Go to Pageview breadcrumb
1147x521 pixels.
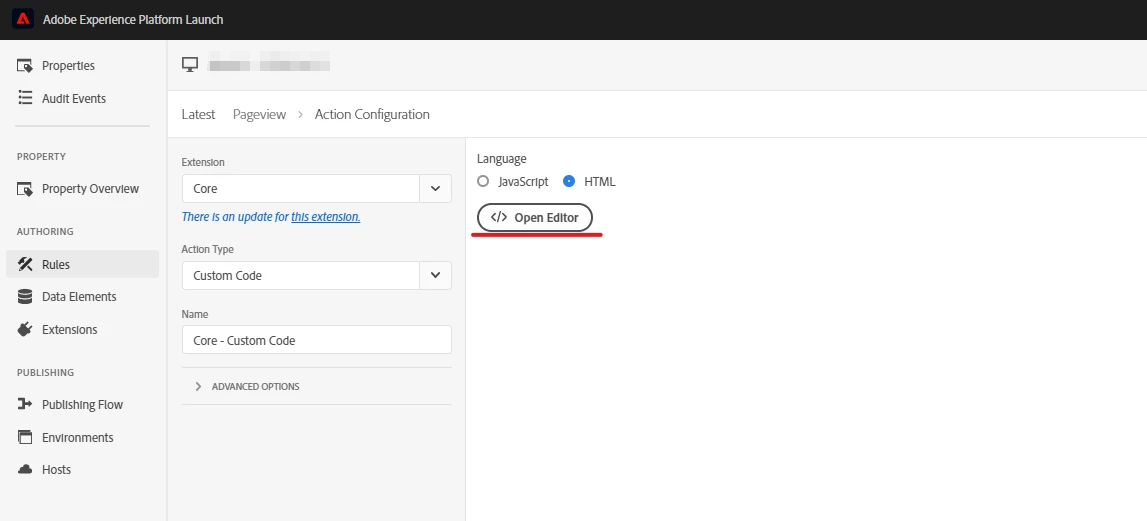coord(259,115)
